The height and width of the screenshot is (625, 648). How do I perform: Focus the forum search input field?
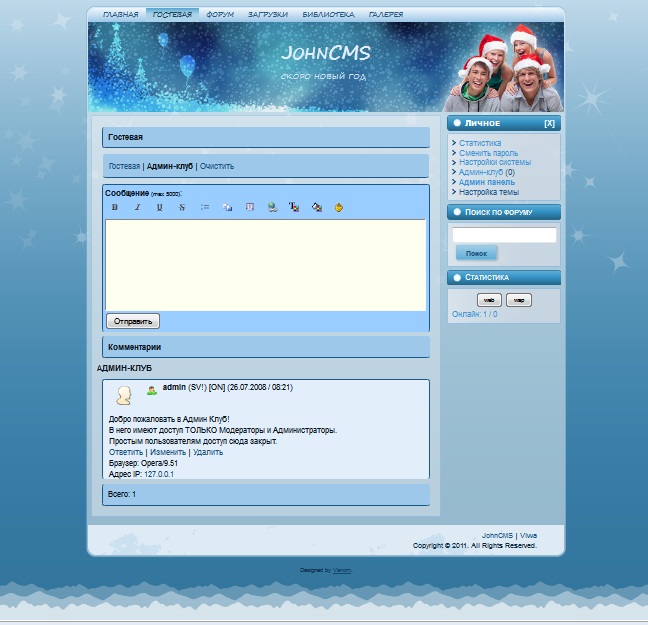(x=504, y=235)
